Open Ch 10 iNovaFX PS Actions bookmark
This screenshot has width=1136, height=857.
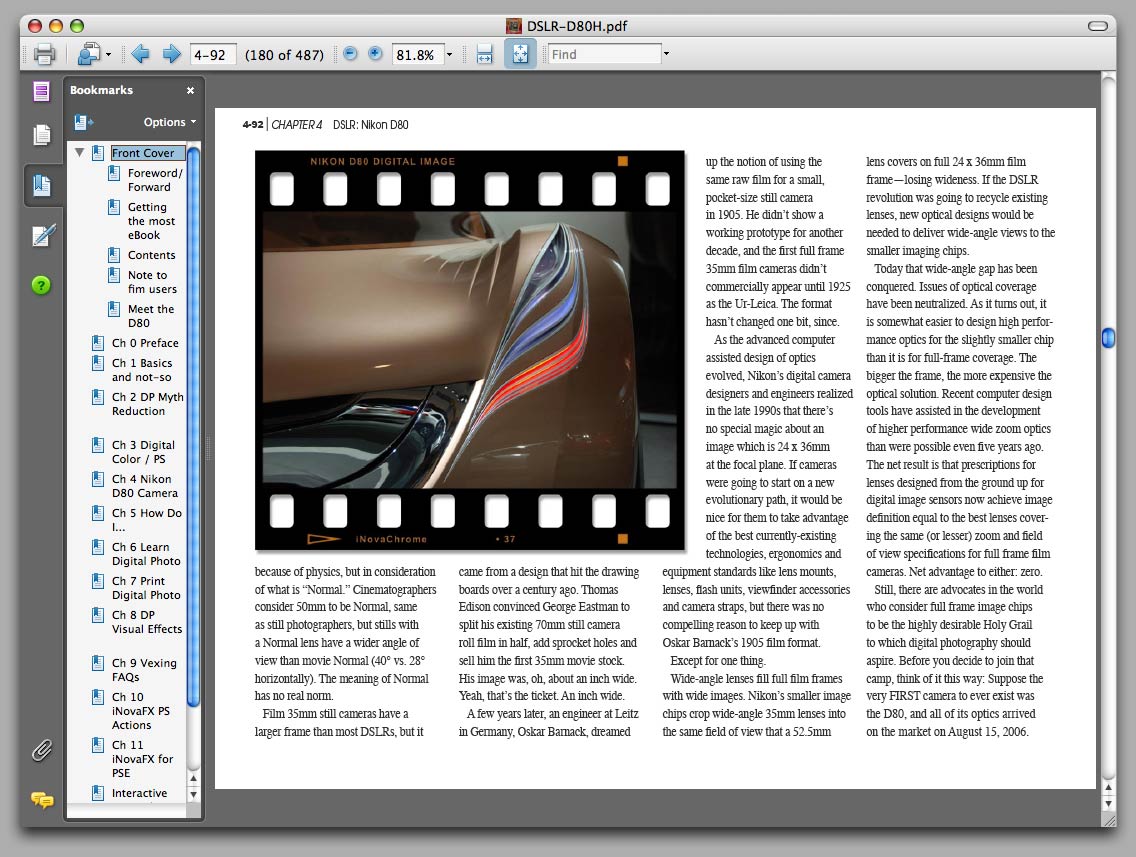point(141,711)
